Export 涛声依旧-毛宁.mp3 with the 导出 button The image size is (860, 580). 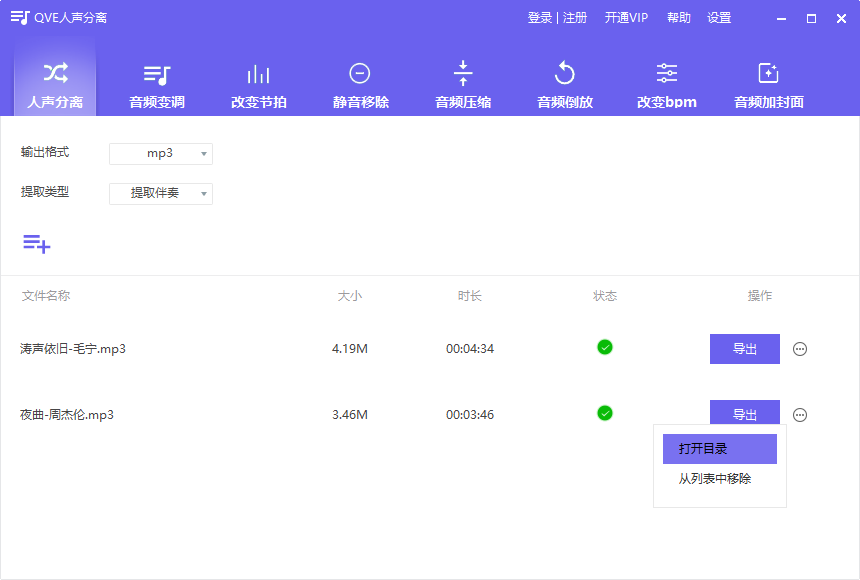coord(744,348)
